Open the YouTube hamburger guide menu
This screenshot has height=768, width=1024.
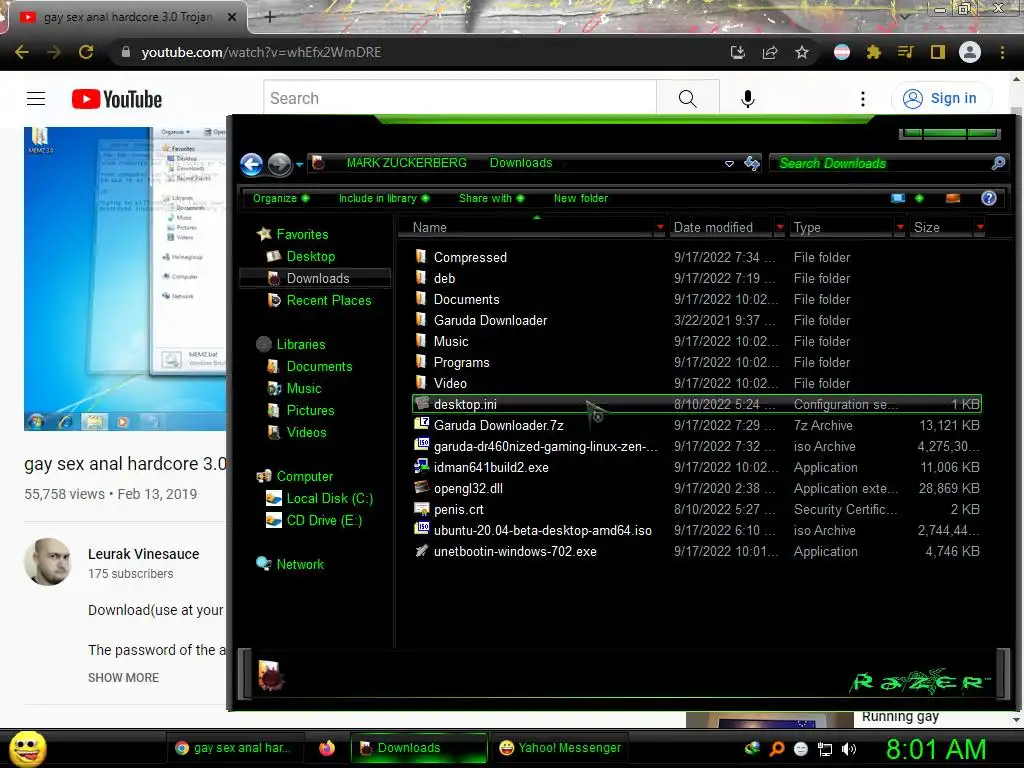pos(36,99)
